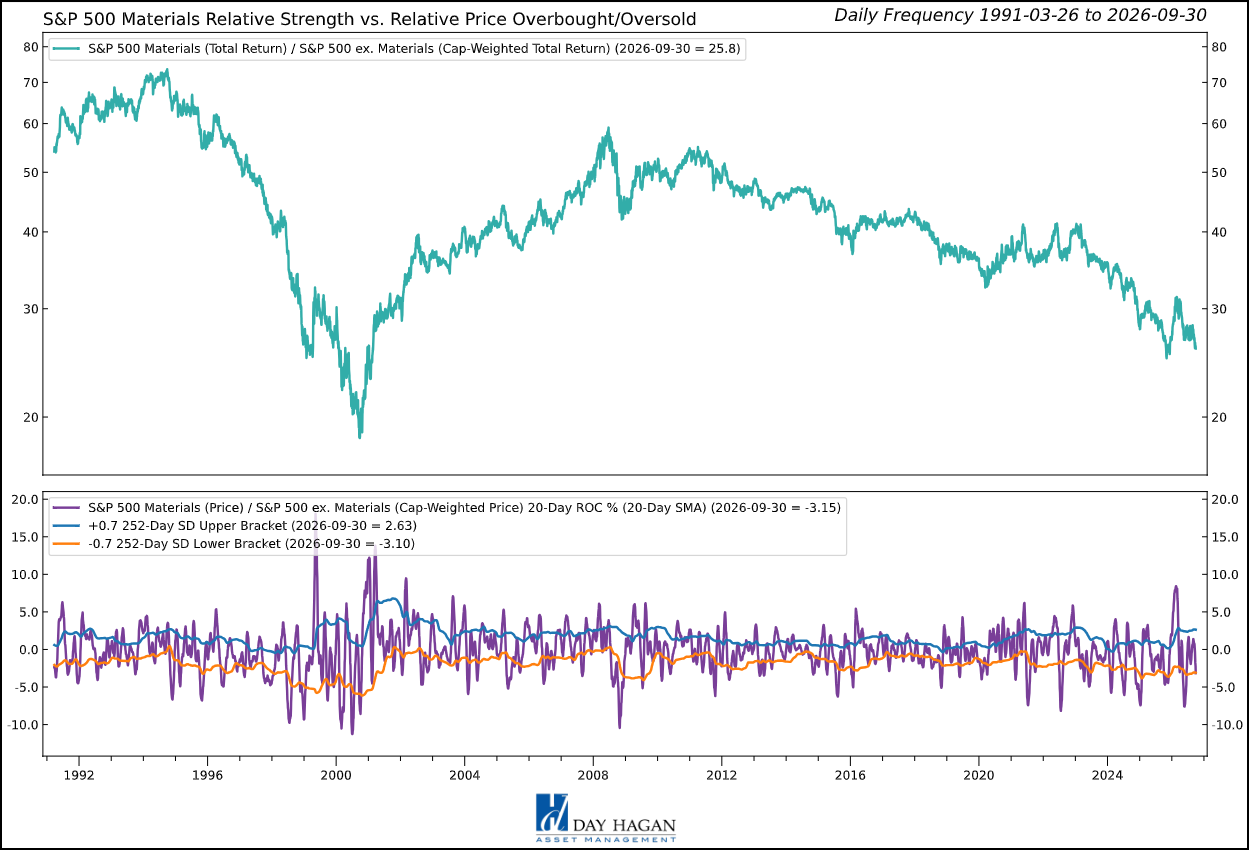Image resolution: width=1249 pixels, height=850 pixels.
Task: Click the '20-Day ROC % (20-Day SMA)' legend entry
Action: (464, 507)
